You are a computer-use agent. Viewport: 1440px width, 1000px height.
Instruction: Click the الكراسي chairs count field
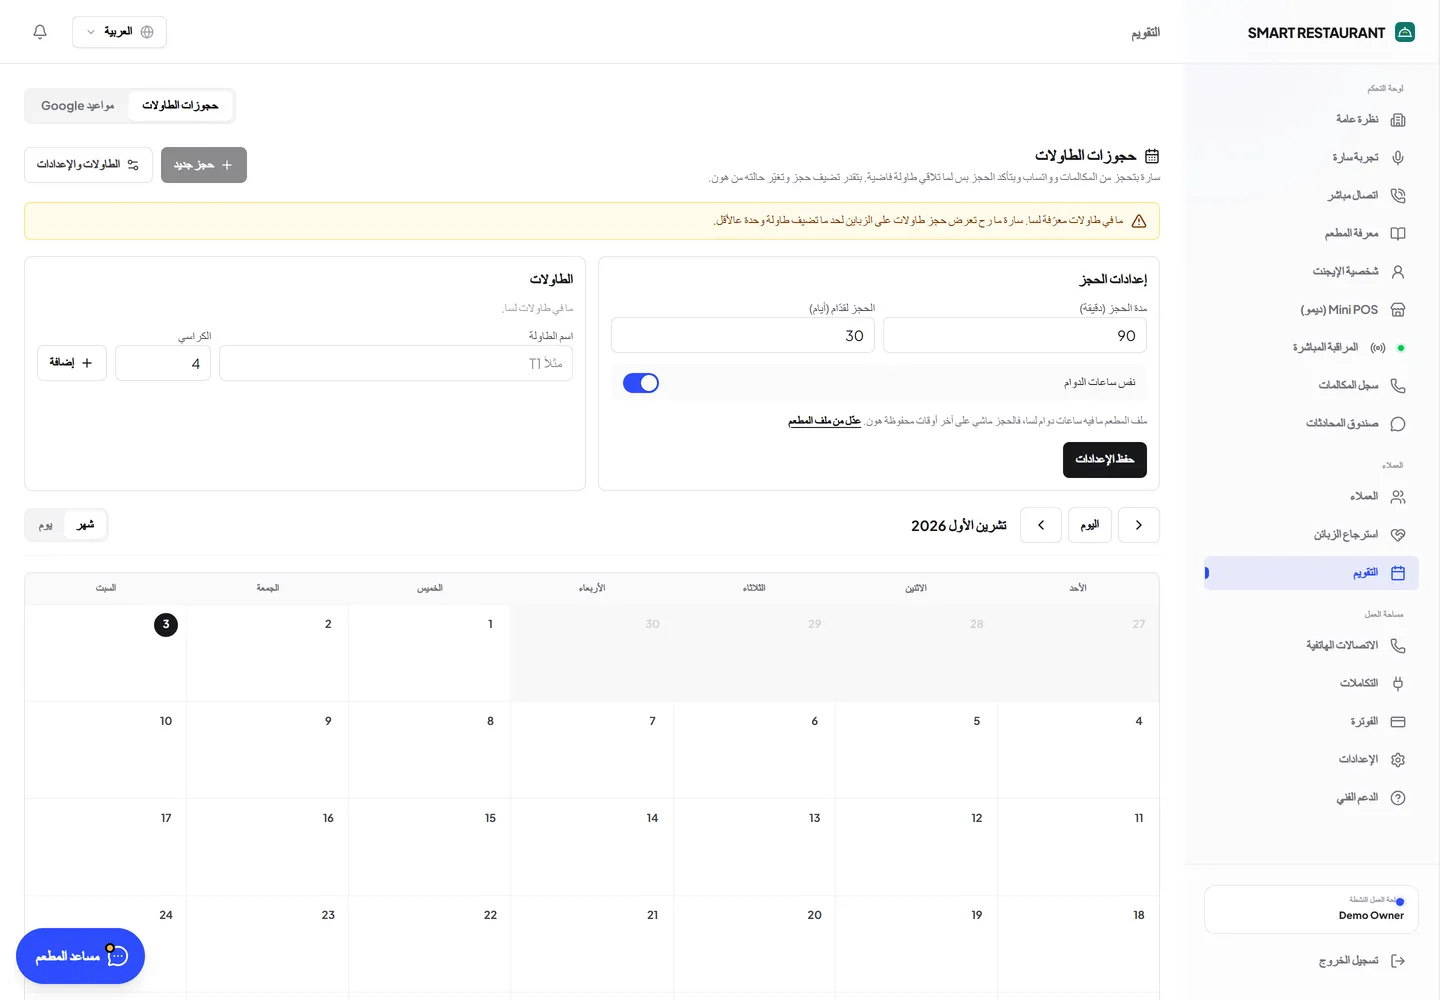[163, 364]
